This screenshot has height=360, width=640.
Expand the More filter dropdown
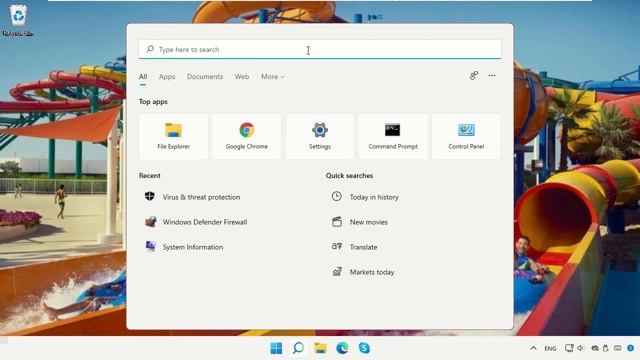[273, 77]
